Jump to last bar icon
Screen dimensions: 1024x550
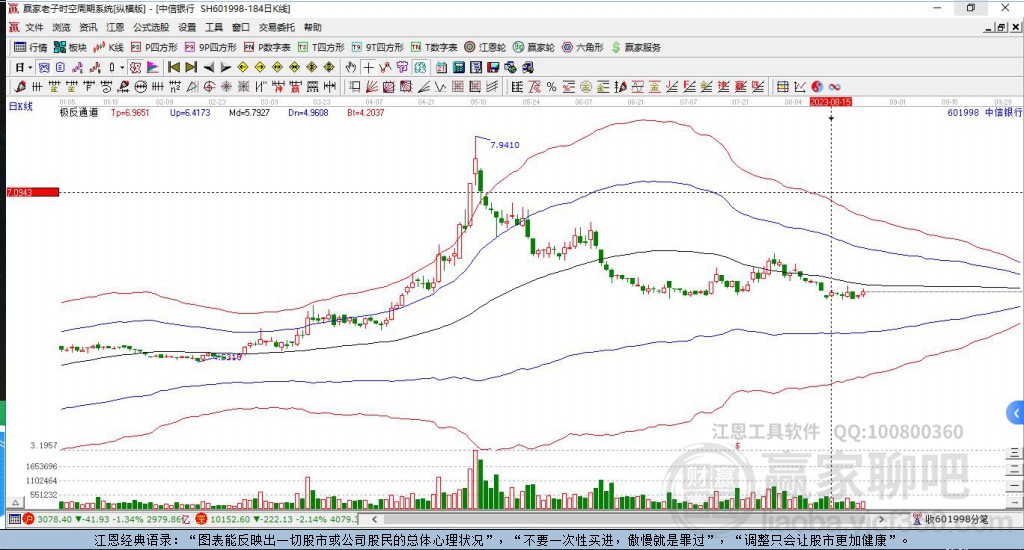coord(191,67)
